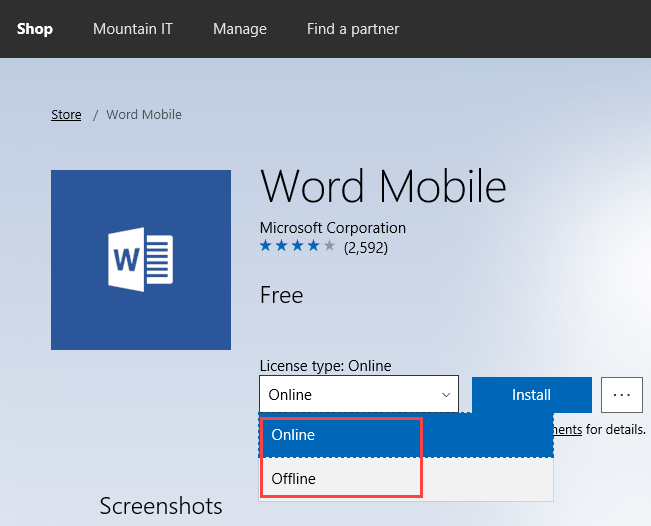The height and width of the screenshot is (526, 651).
Task: Open the Shop tab
Action: coord(34,29)
